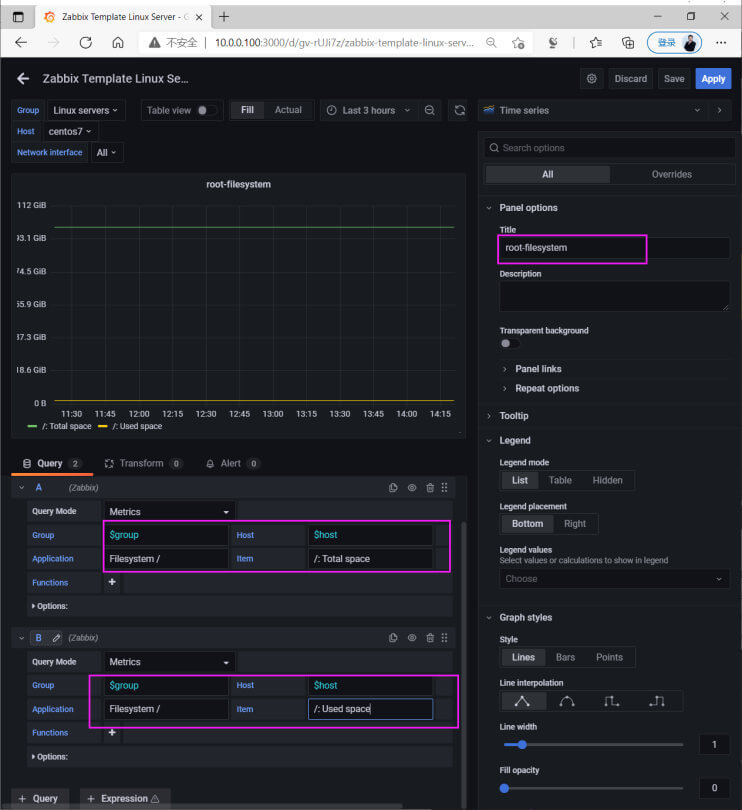Select linear line interpolation icon

point(522,701)
